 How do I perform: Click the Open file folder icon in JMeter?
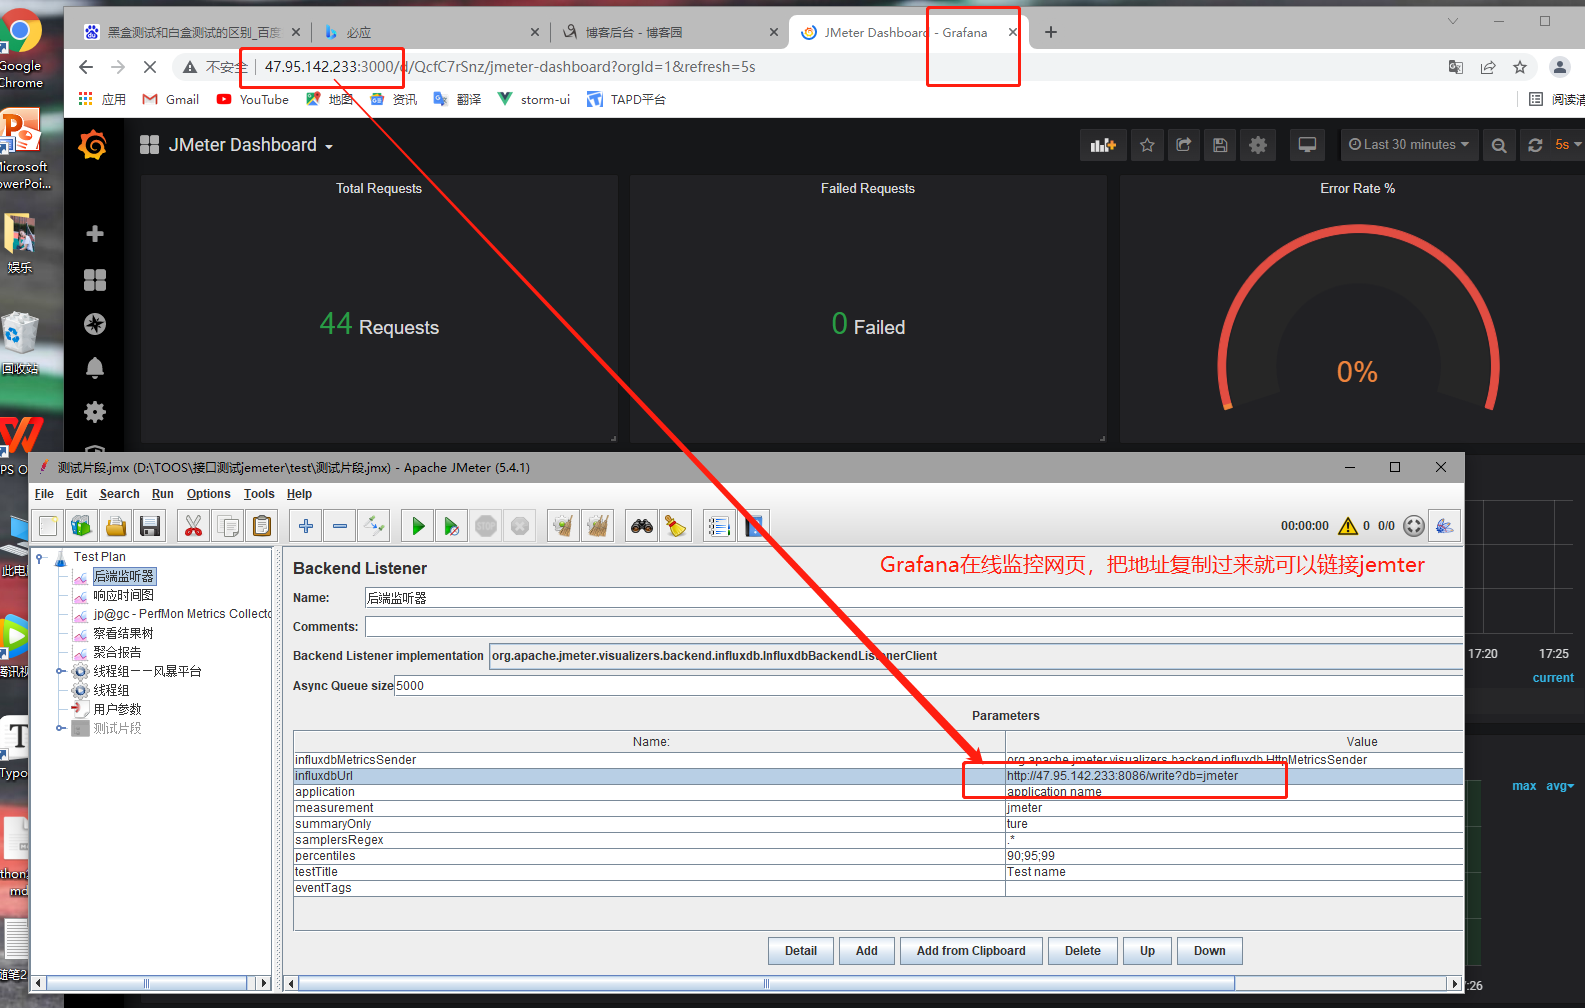pos(116,526)
